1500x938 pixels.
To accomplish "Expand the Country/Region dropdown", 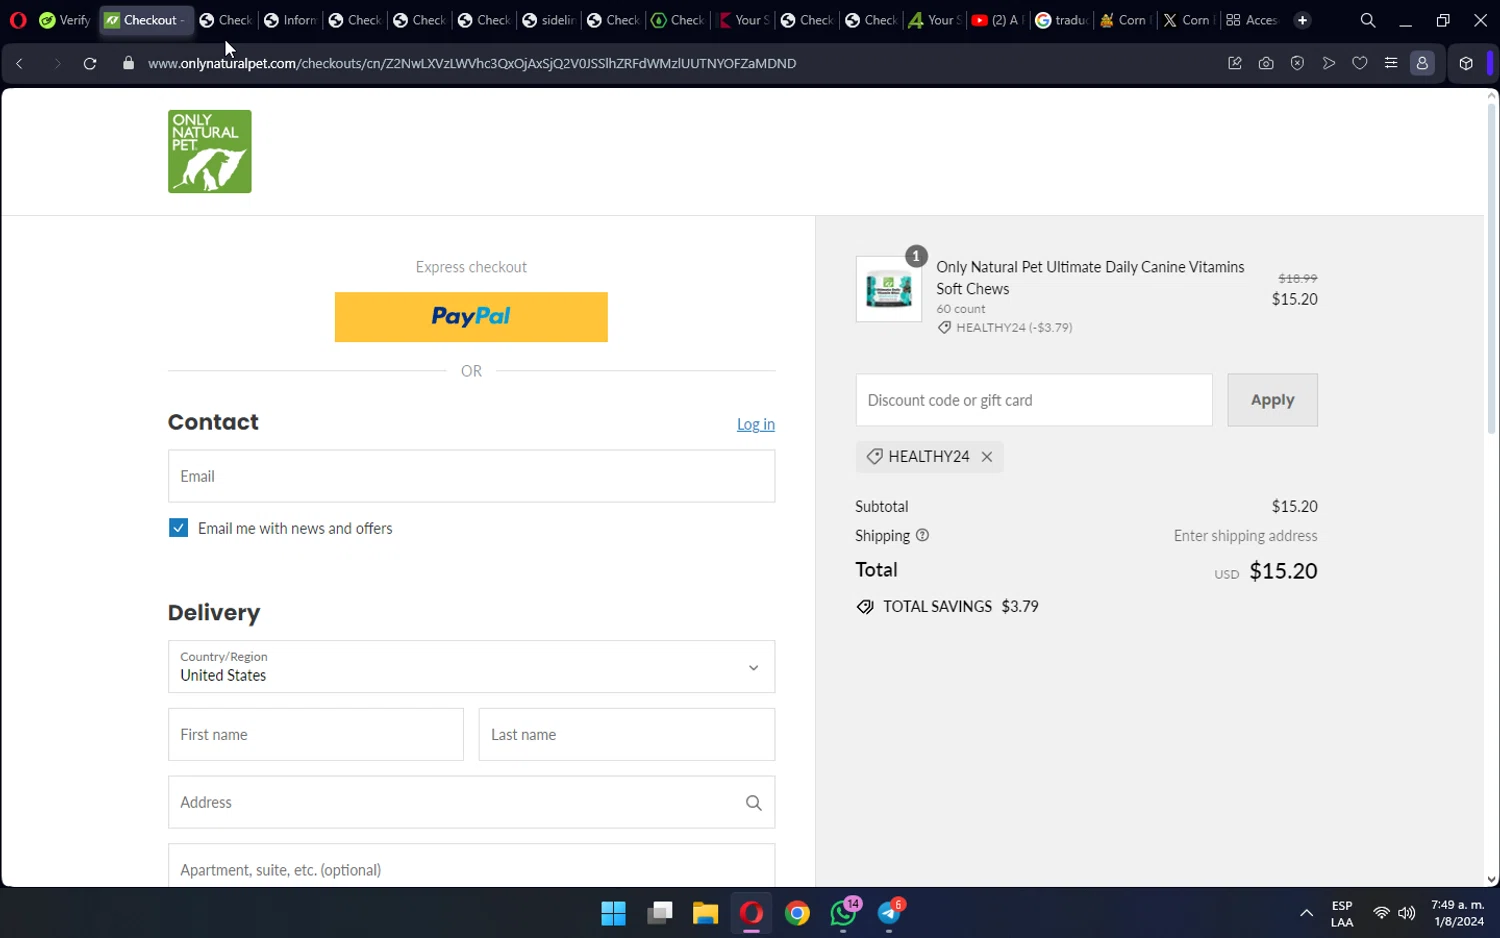I will point(471,667).
